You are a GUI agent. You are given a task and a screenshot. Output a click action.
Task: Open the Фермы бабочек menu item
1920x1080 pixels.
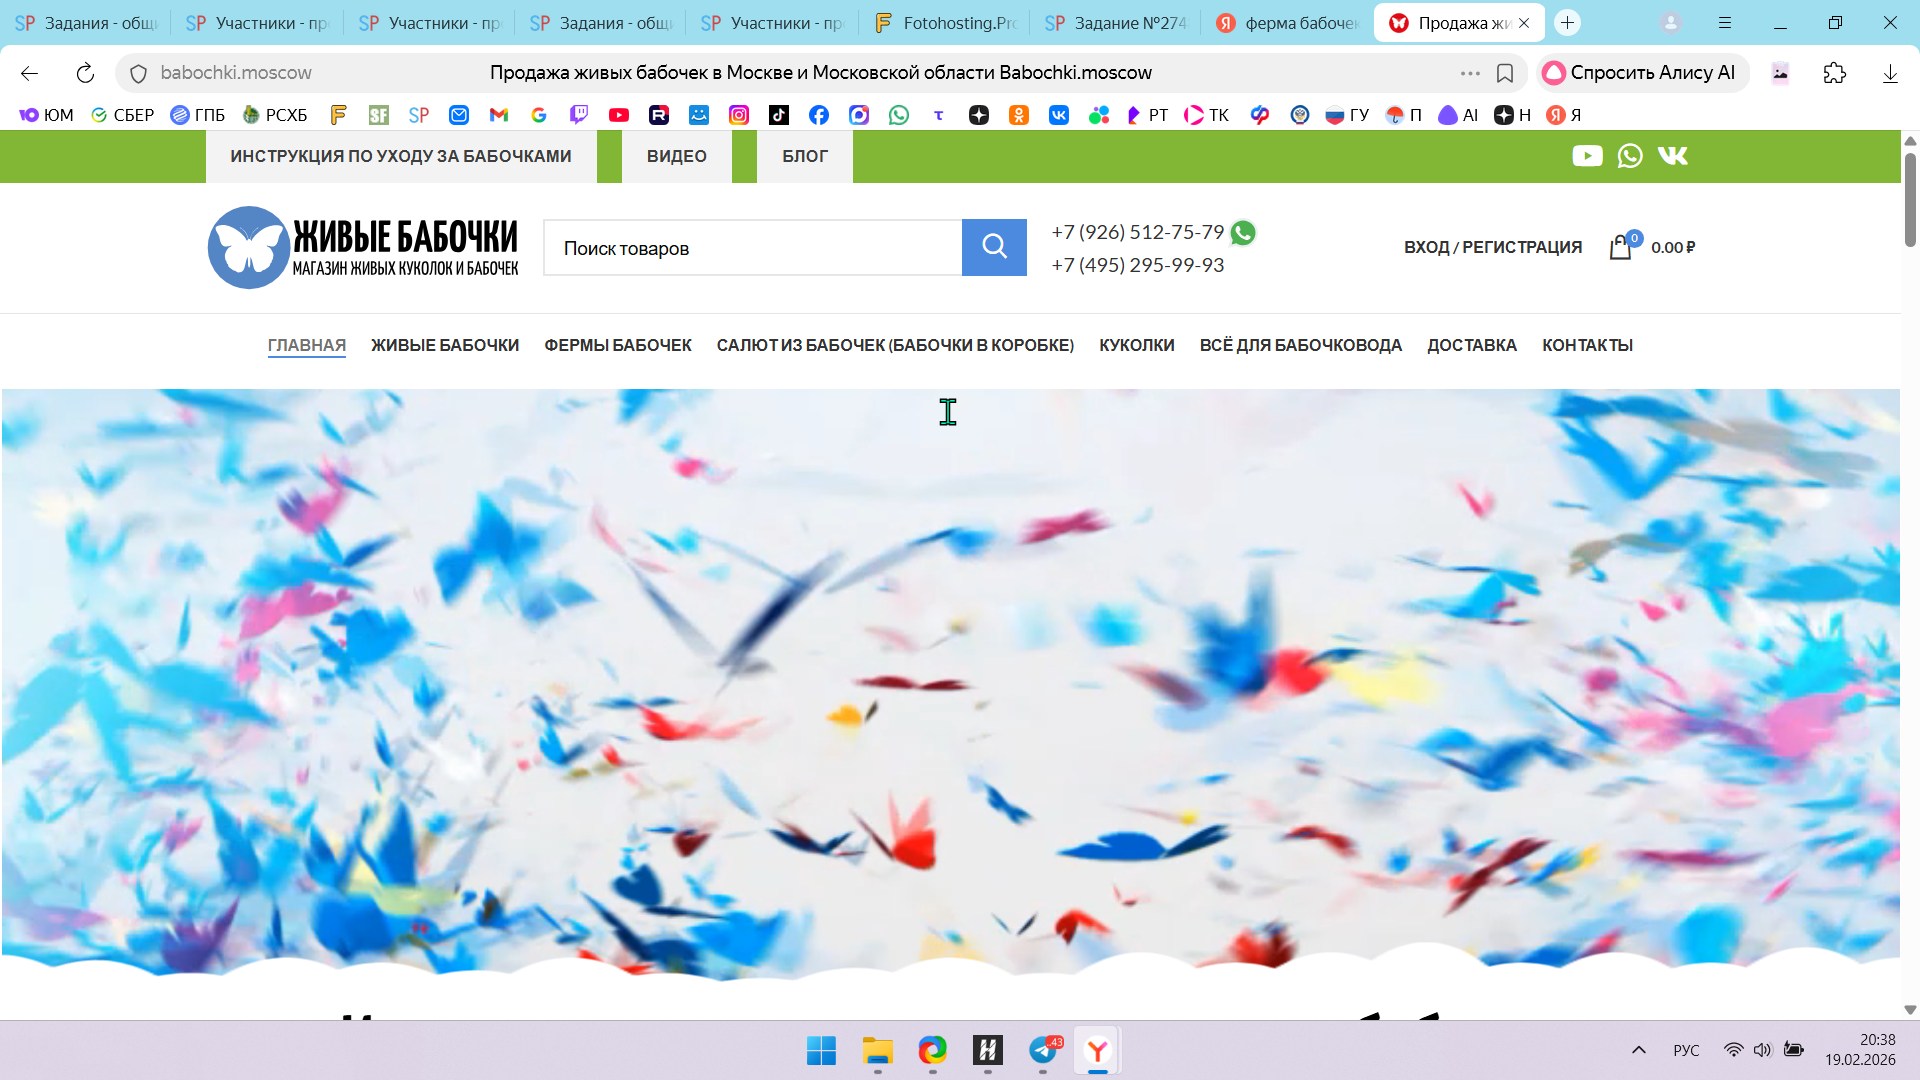617,345
